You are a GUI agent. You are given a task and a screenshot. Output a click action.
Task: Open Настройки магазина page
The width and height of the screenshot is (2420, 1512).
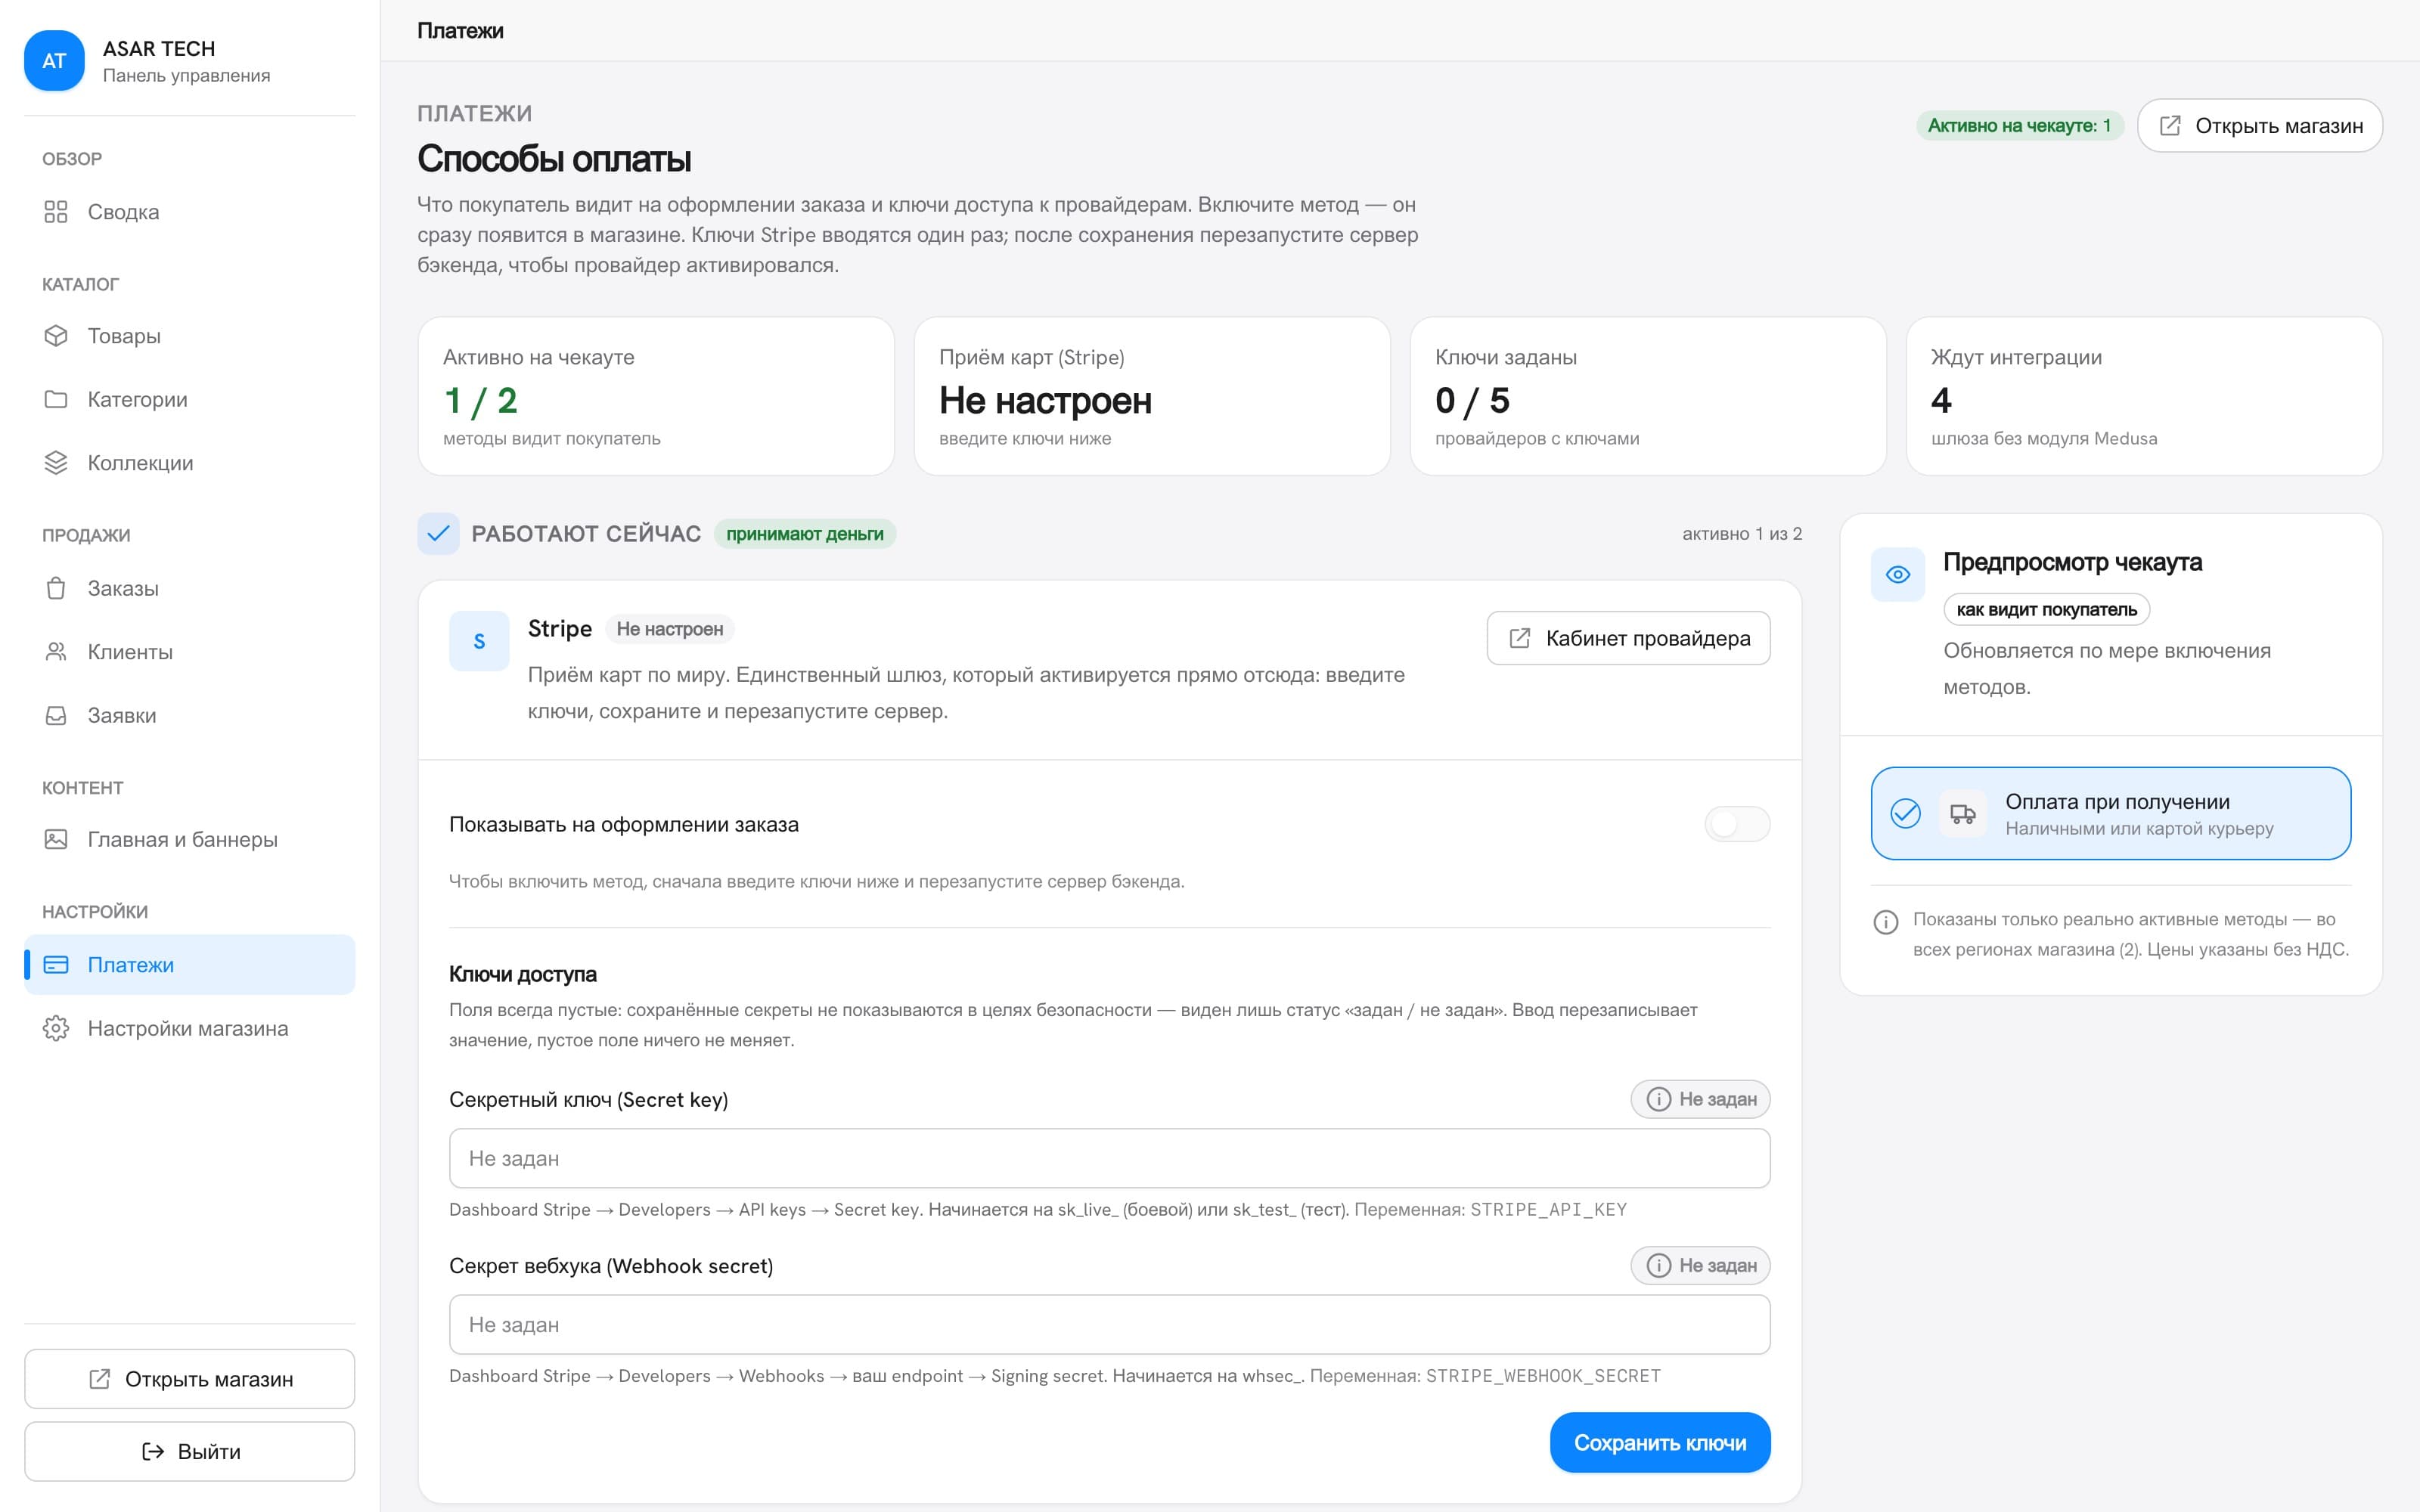click(x=189, y=1028)
